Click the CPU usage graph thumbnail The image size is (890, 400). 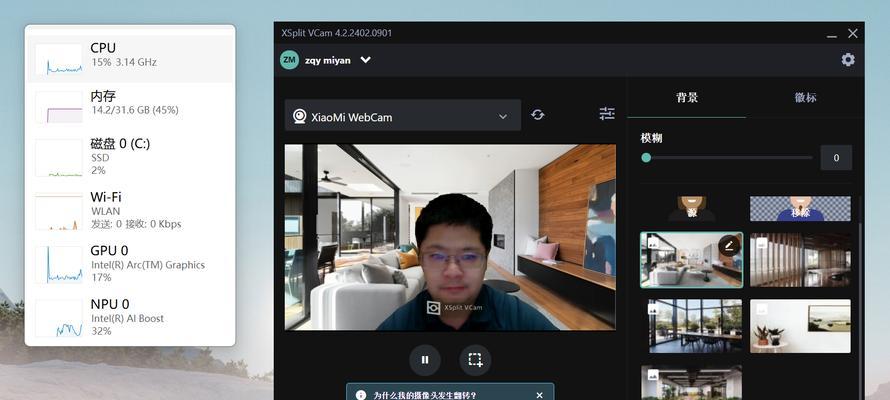pyautogui.click(x=58, y=59)
